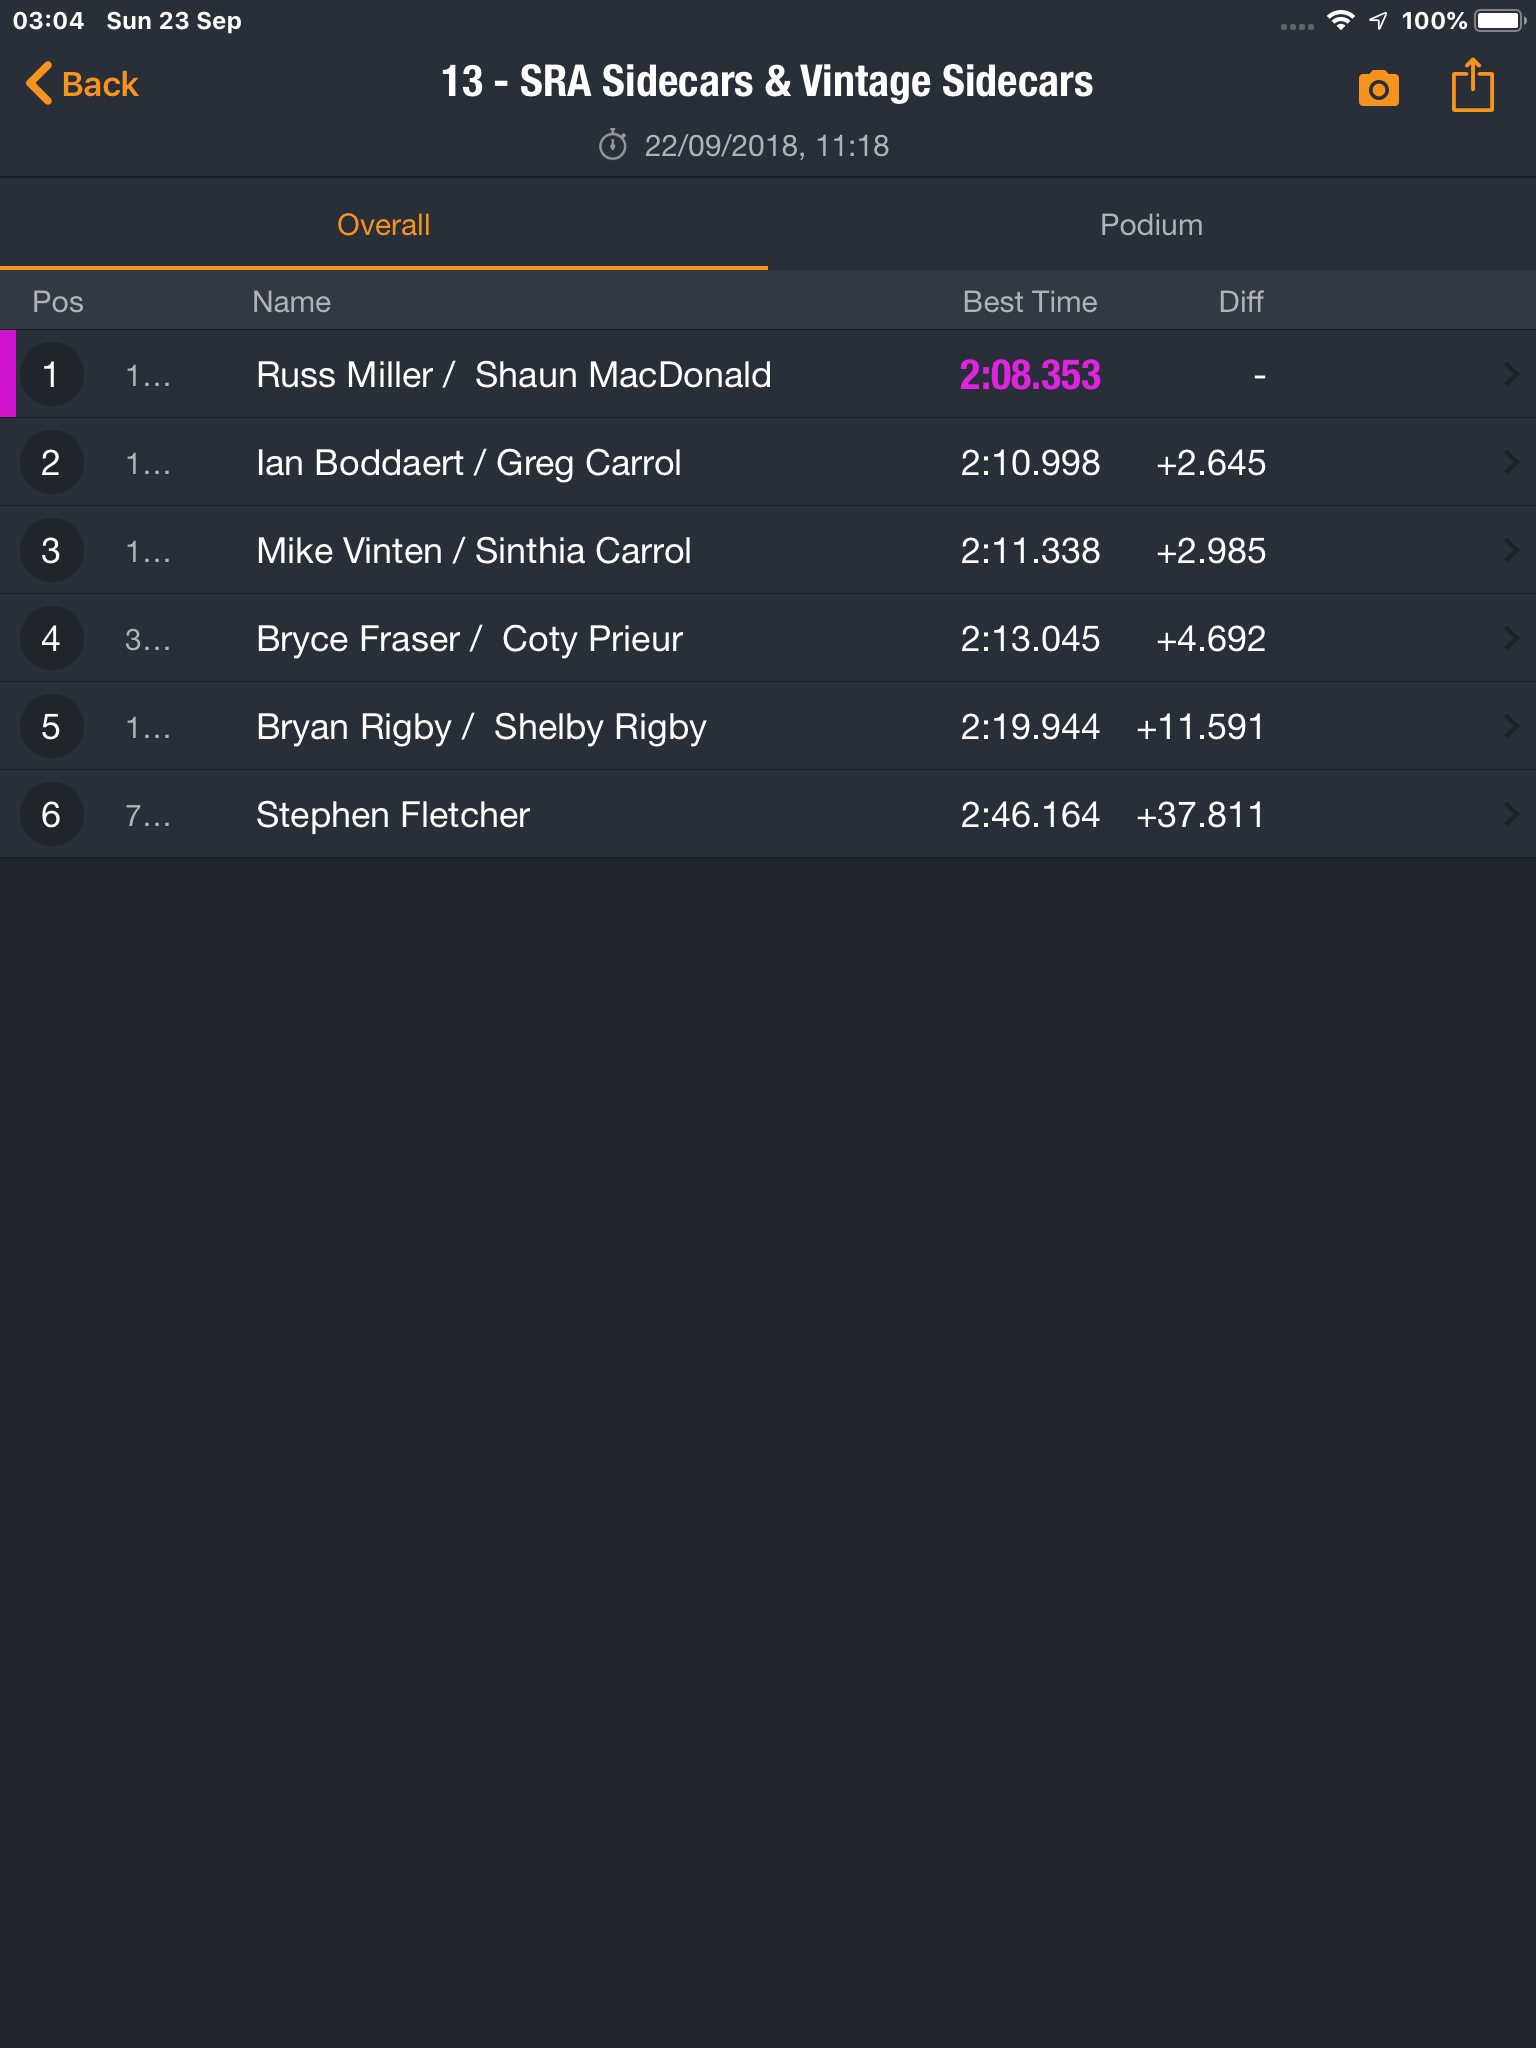Screen dimensions: 1536x2048
Task: Expand Stephen Fletcher row chevron
Action: pyautogui.click(x=1511, y=814)
